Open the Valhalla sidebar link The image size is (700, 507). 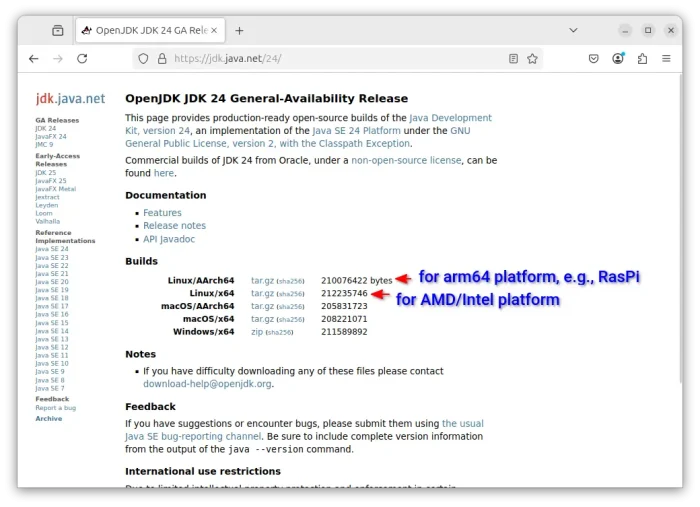point(47,221)
